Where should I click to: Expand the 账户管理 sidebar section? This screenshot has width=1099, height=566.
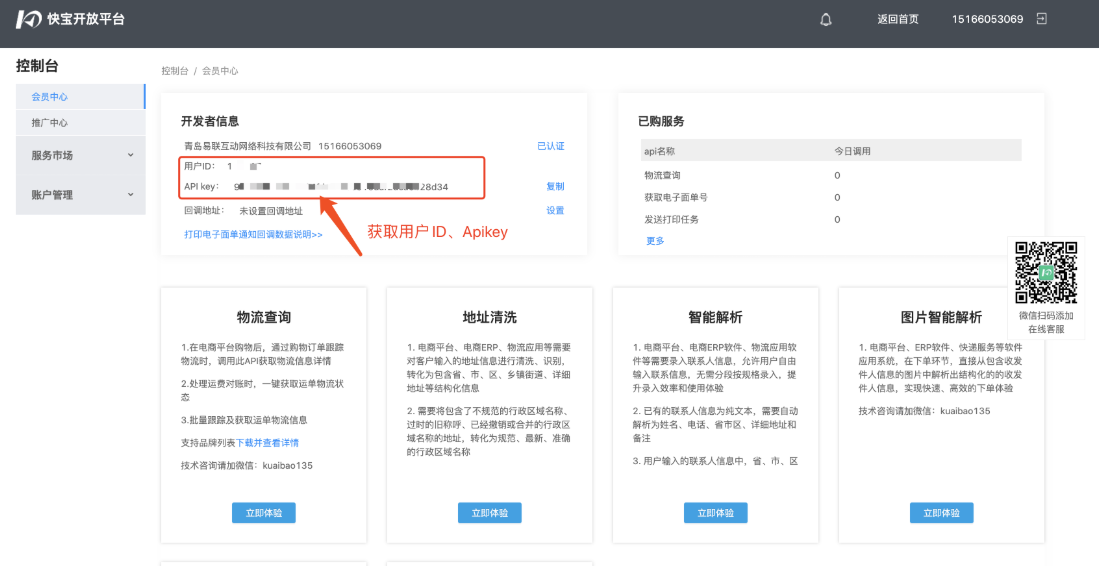81,195
